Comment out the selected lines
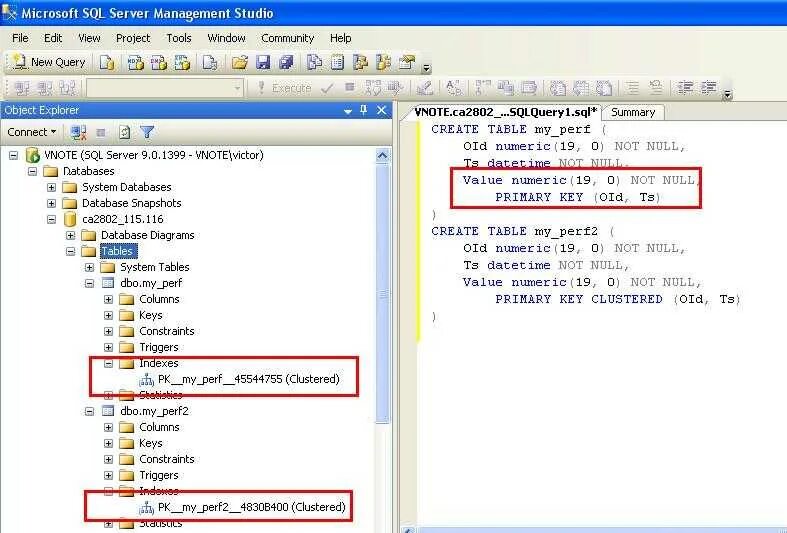787x533 pixels. 633,88
